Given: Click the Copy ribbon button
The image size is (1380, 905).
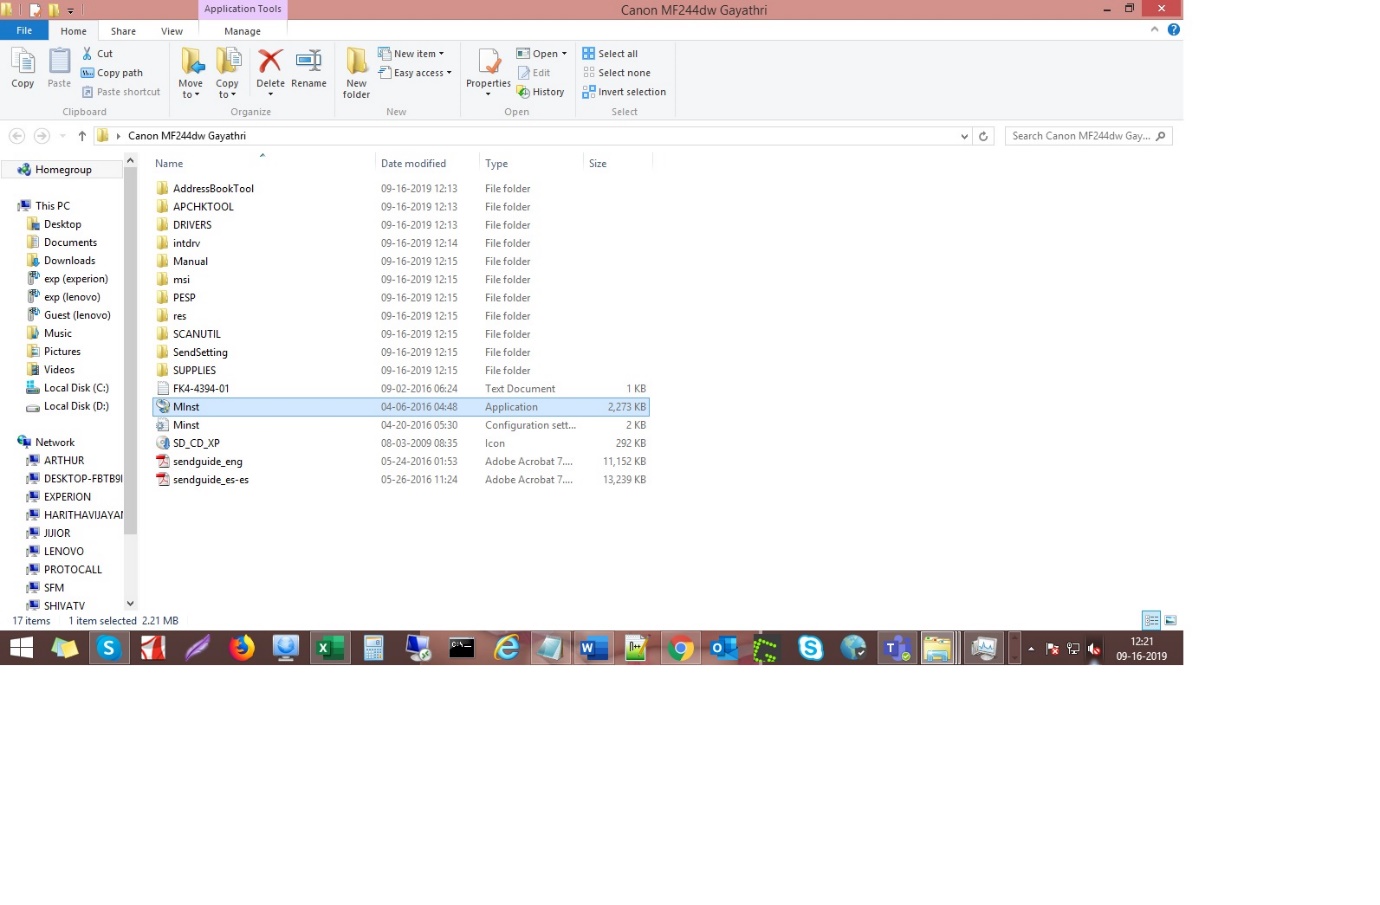Looking at the screenshot, I should pyautogui.click(x=23, y=69).
